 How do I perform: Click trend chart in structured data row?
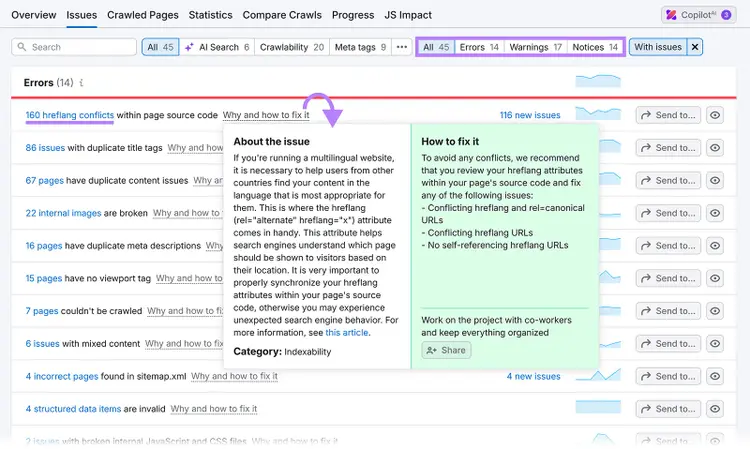click(x=598, y=407)
